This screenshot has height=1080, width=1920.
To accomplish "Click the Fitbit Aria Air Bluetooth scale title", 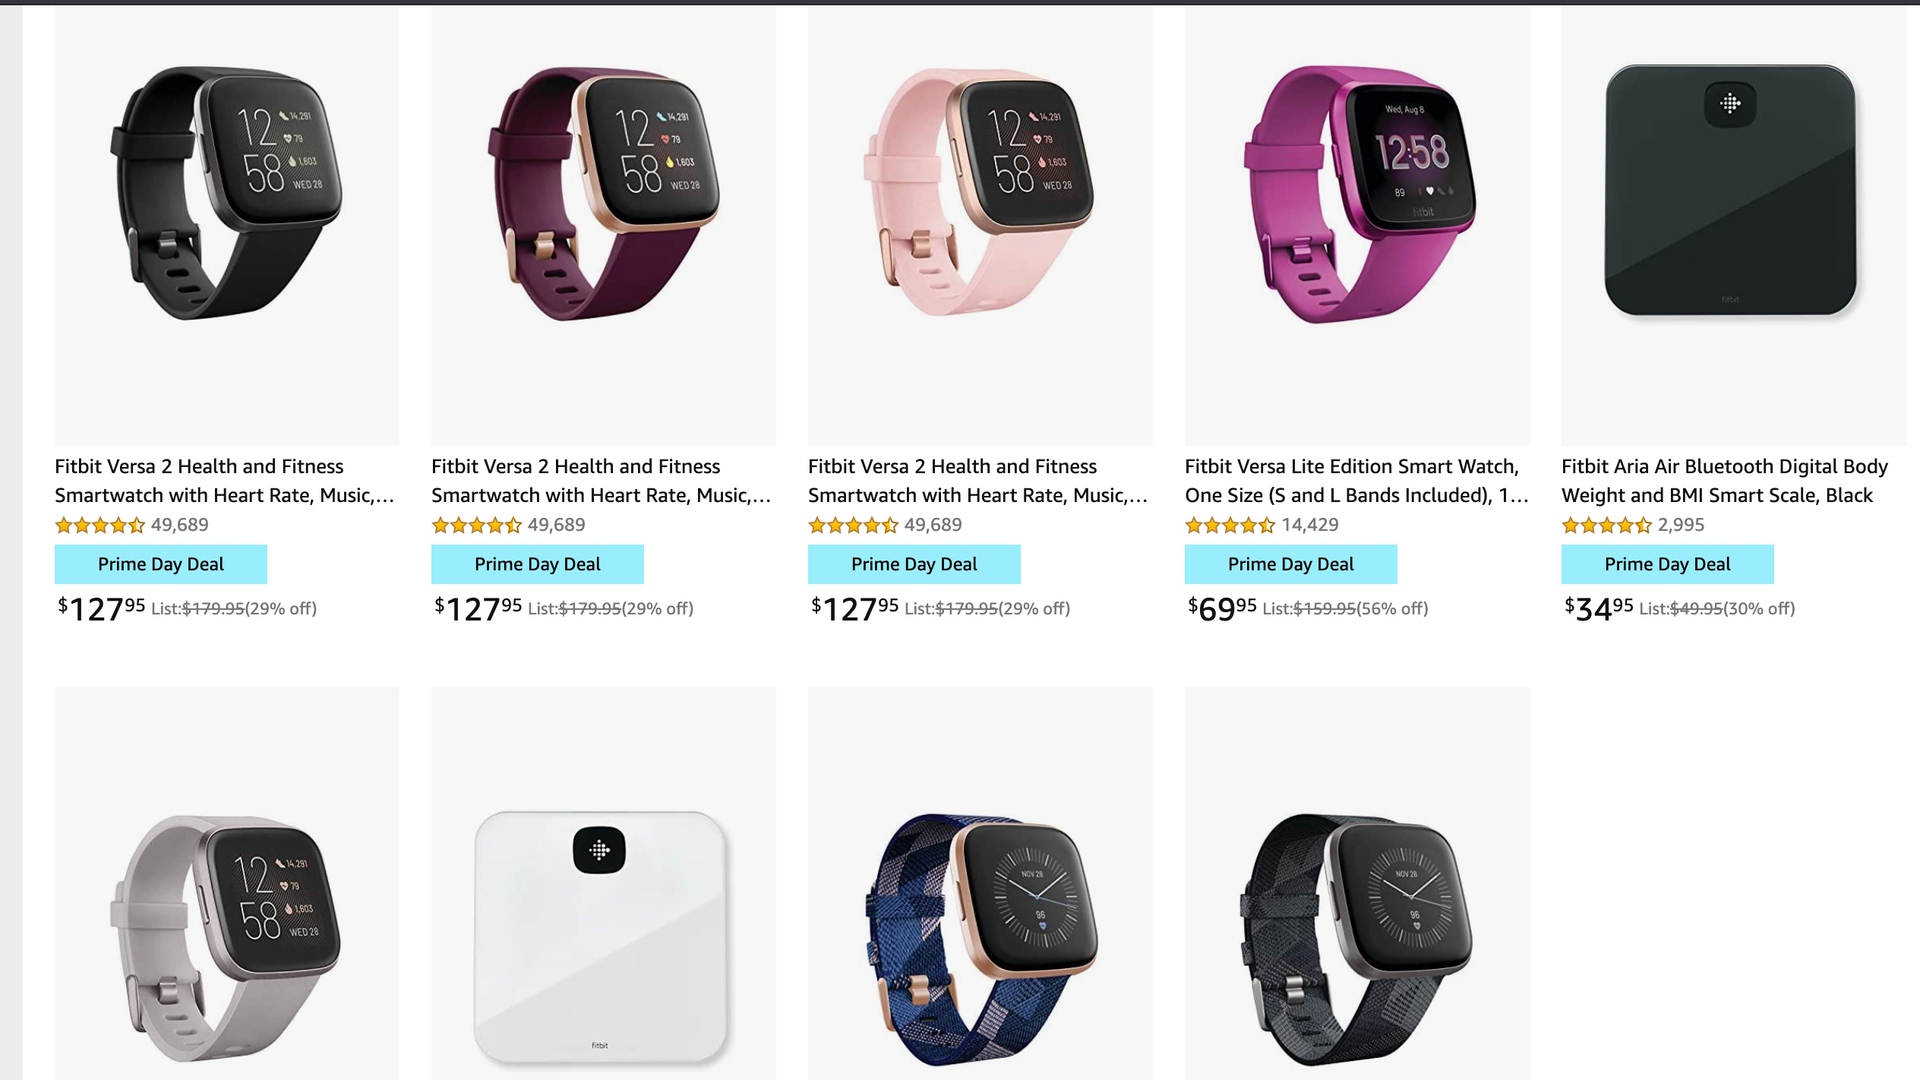I will tap(1725, 480).
